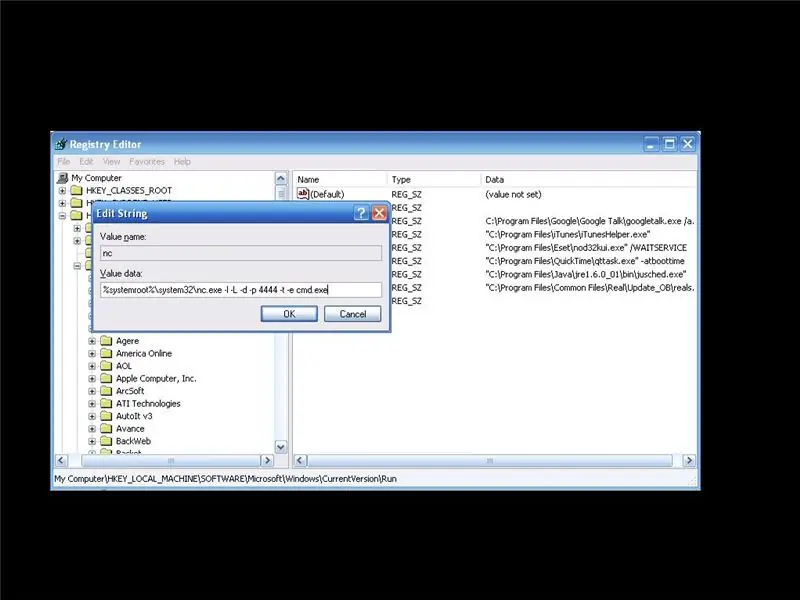The height and width of the screenshot is (600, 800).
Task: Select the qttask.exe data cell
Action: pos(585,261)
